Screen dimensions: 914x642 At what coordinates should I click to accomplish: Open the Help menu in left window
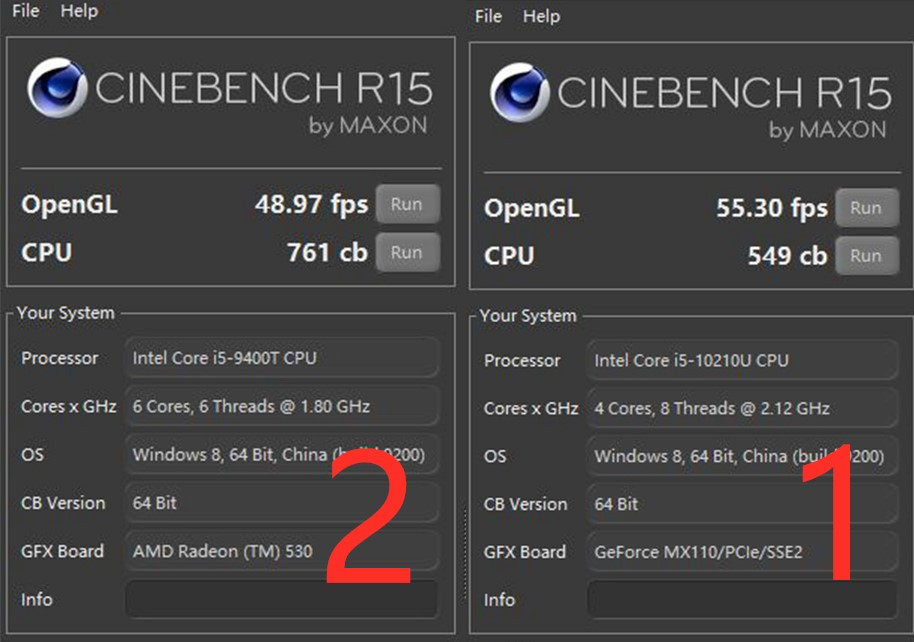coord(79,11)
